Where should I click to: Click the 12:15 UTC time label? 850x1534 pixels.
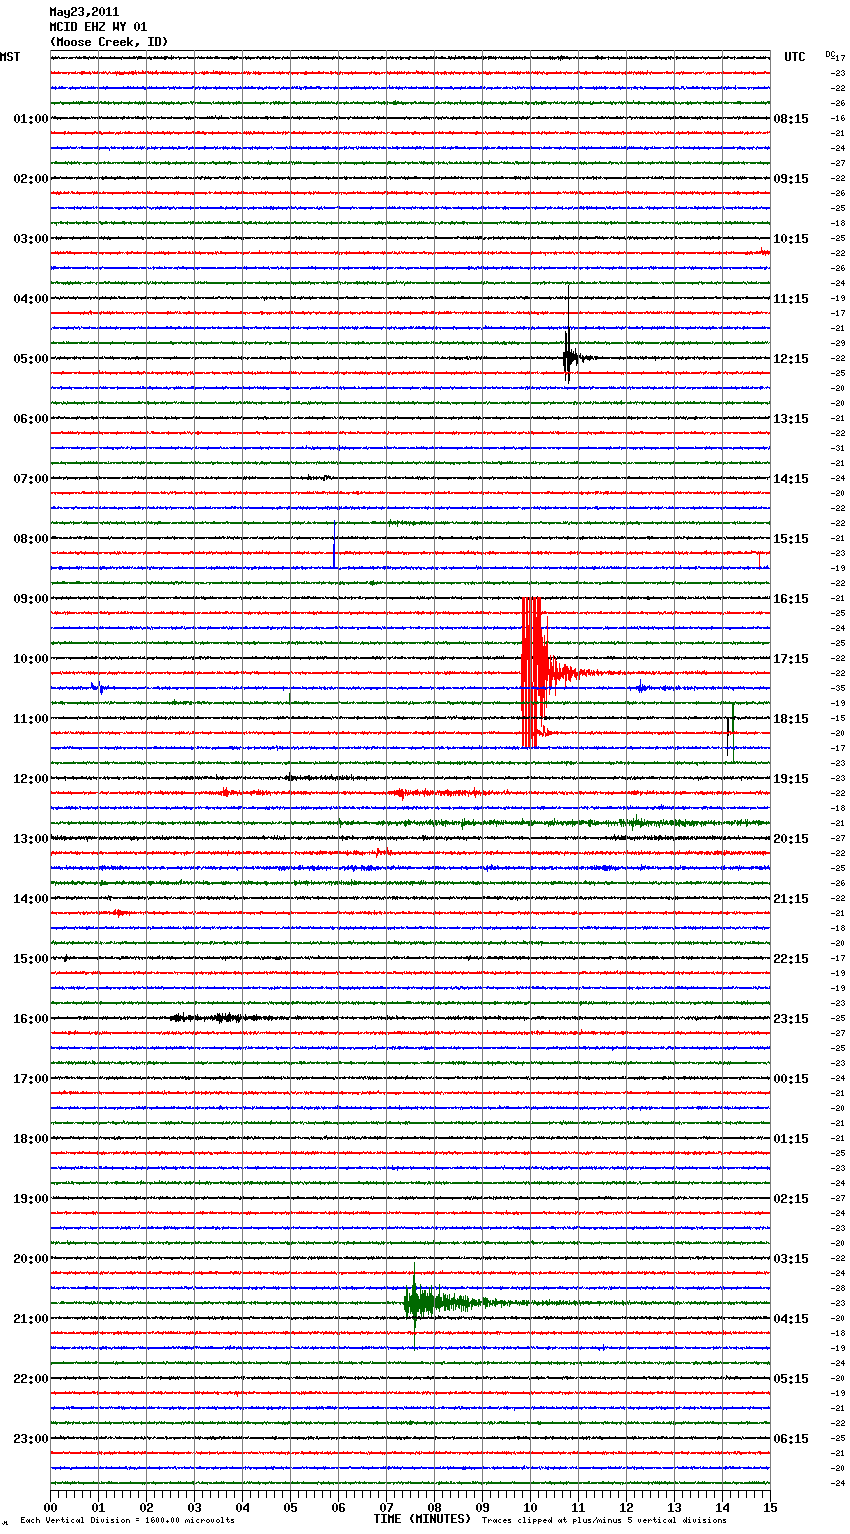(791, 359)
